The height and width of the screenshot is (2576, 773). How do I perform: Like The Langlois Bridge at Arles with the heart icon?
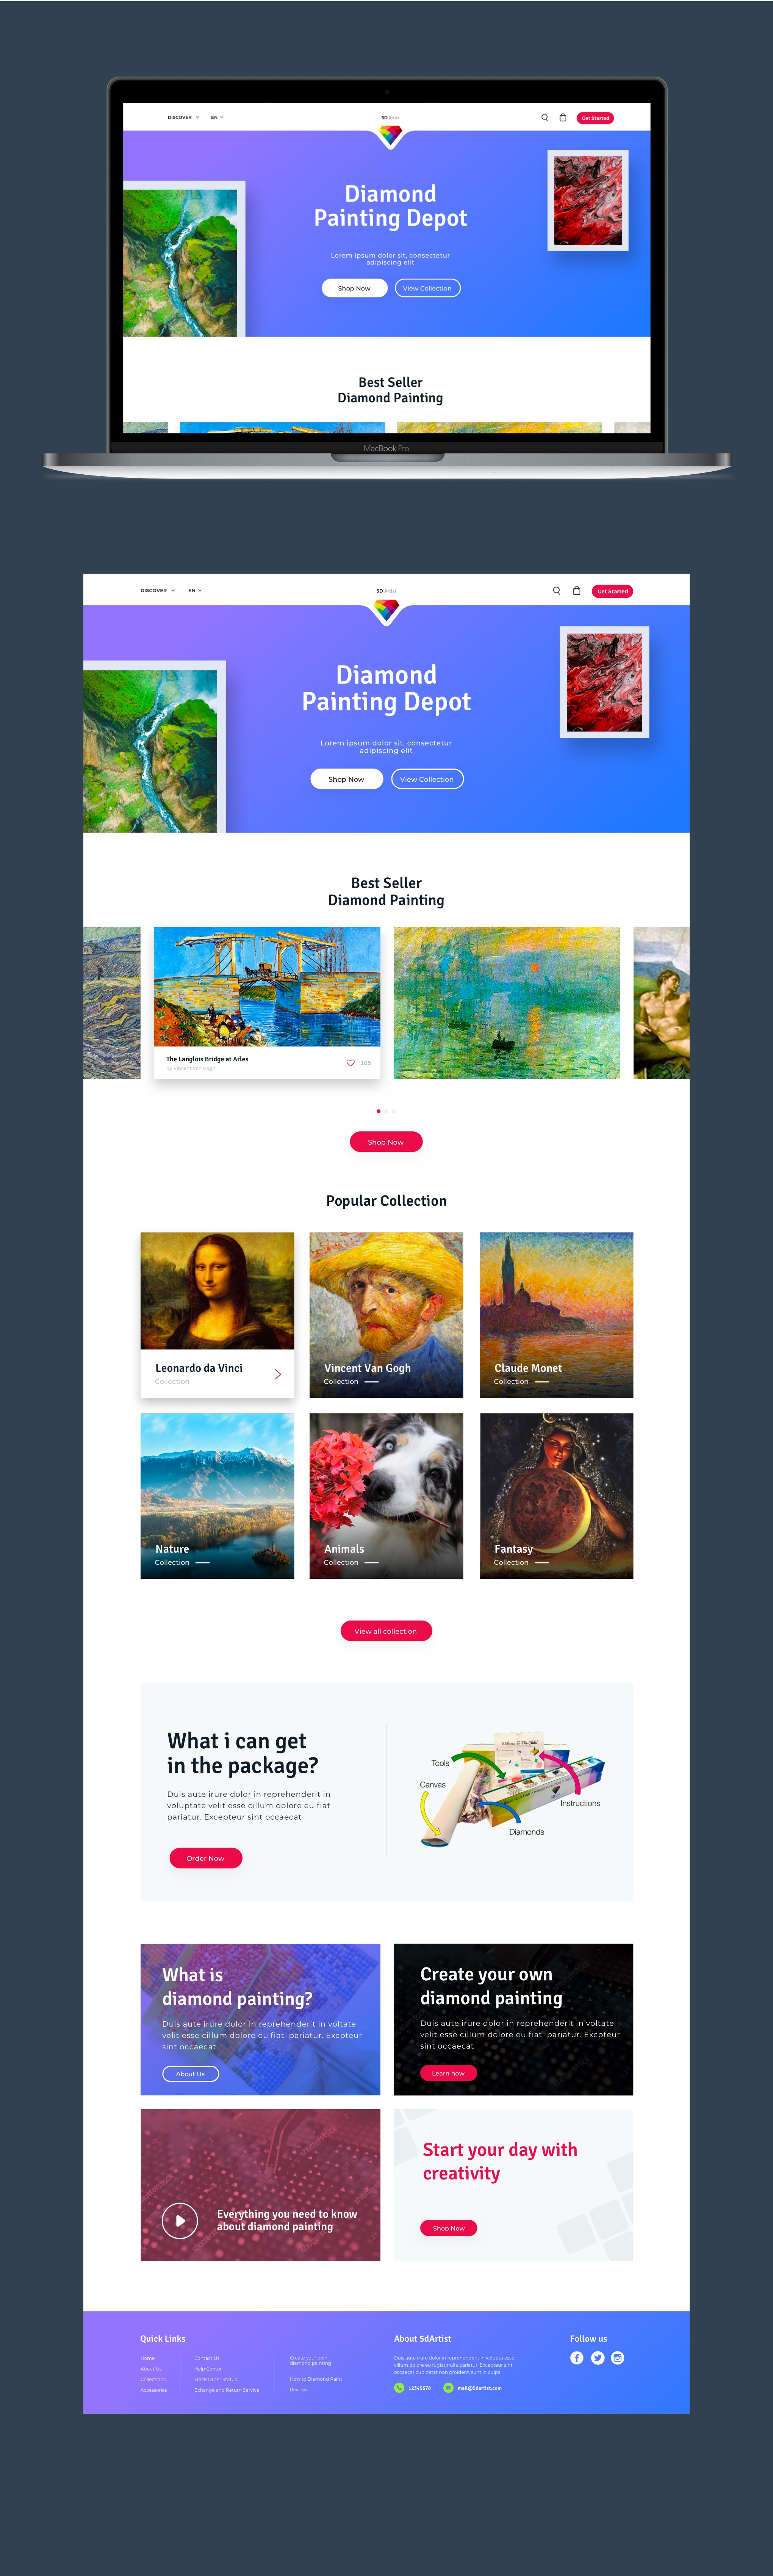(x=350, y=1063)
